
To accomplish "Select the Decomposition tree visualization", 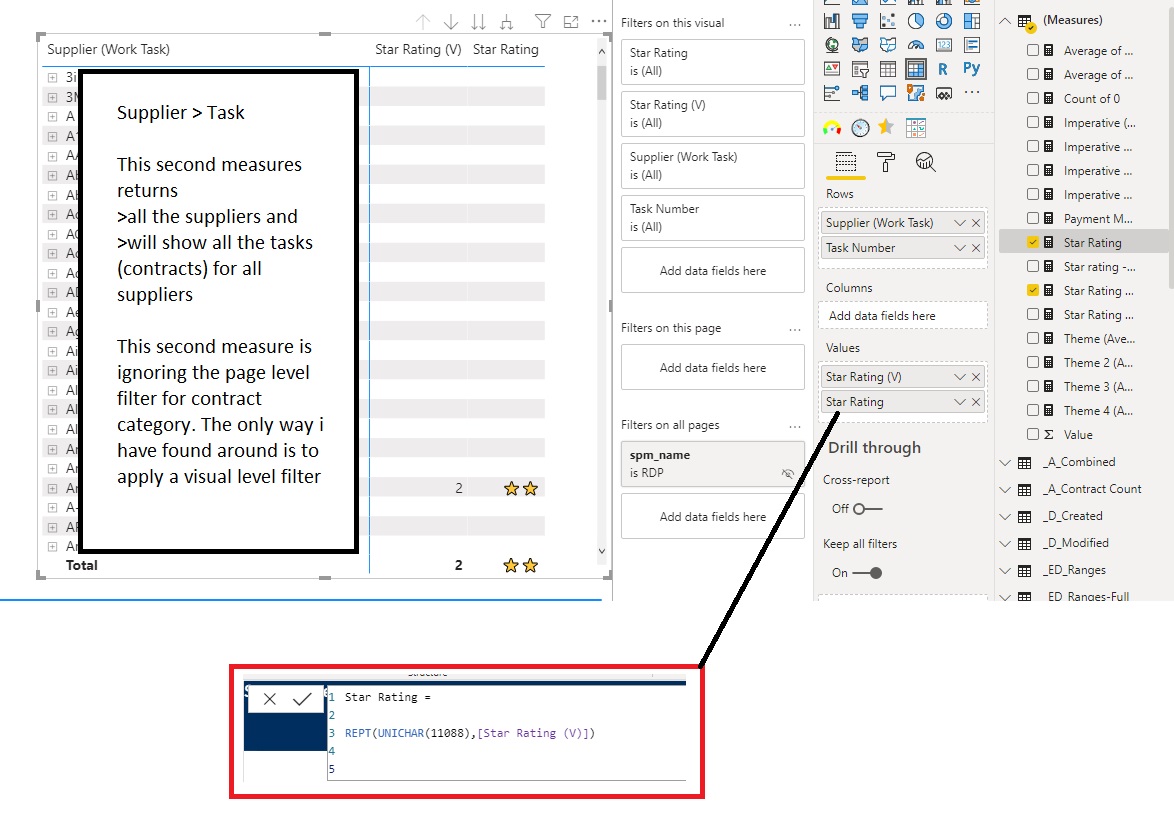I will pos(860,93).
